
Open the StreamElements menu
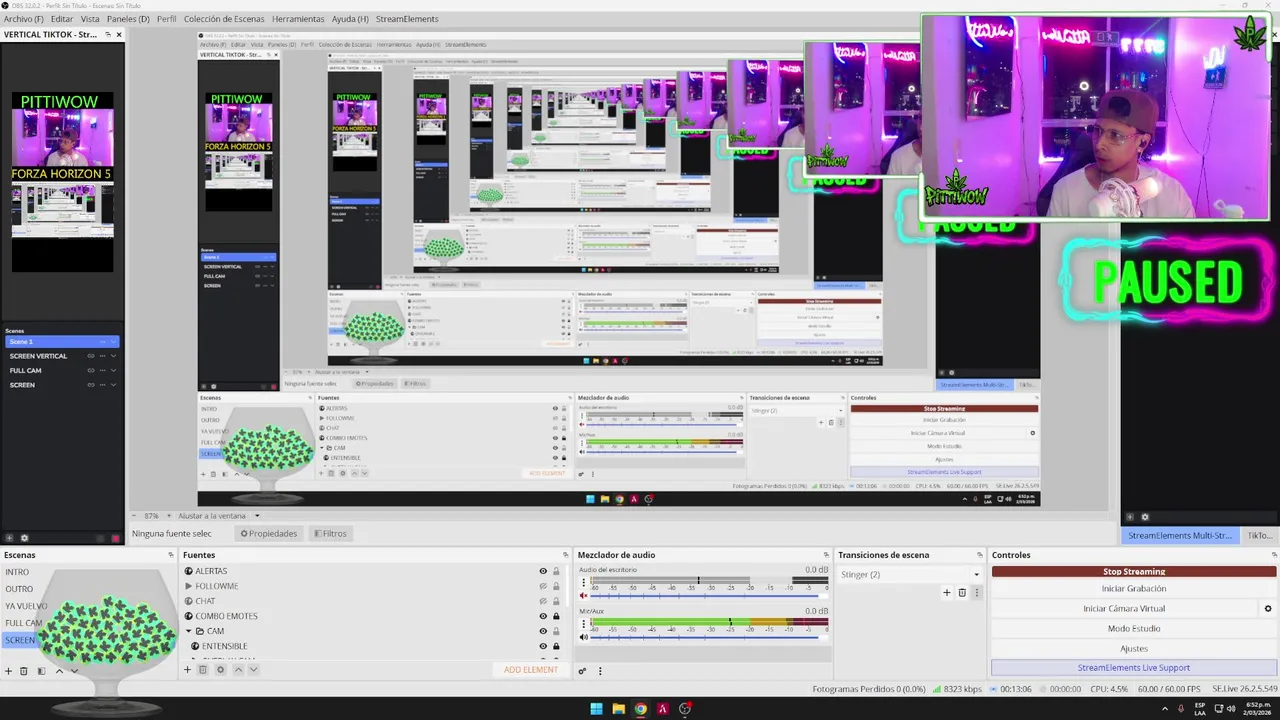click(x=407, y=19)
